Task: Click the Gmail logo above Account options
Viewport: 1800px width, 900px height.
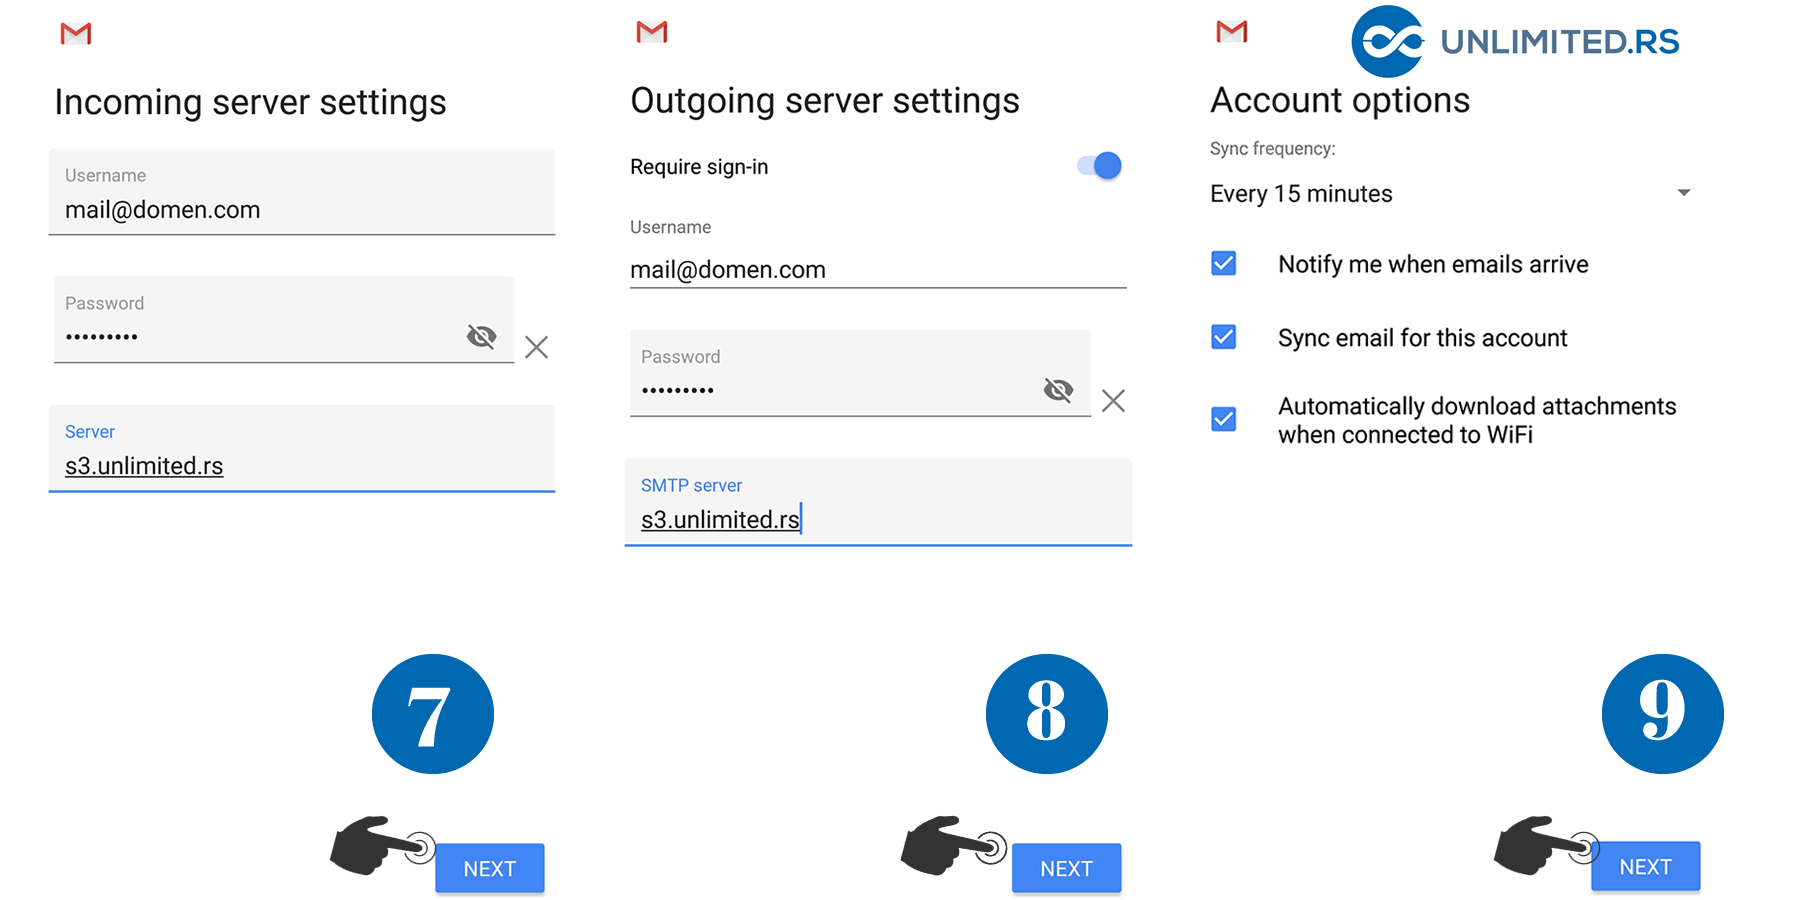Action: pyautogui.click(x=1232, y=31)
